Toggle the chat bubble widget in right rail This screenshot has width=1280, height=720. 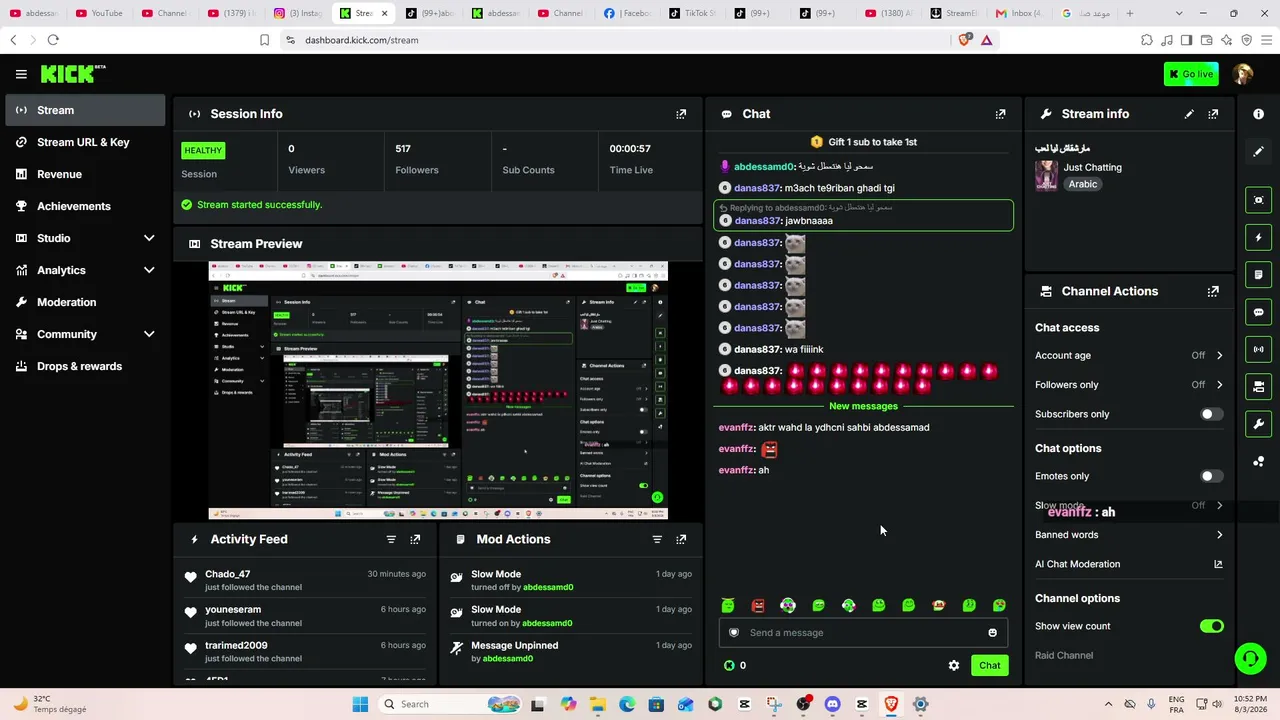pos(1258,312)
